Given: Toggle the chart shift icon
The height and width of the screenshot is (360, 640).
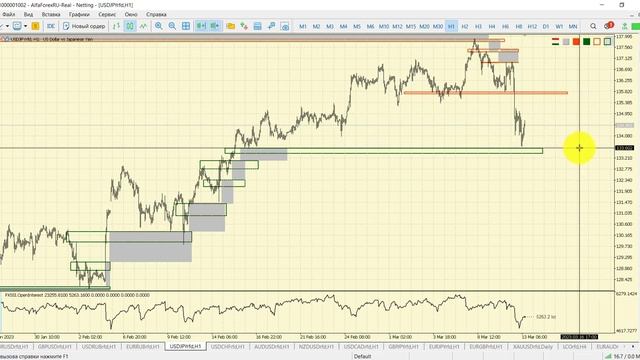Looking at the screenshot, I should click(x=215, y=26).
